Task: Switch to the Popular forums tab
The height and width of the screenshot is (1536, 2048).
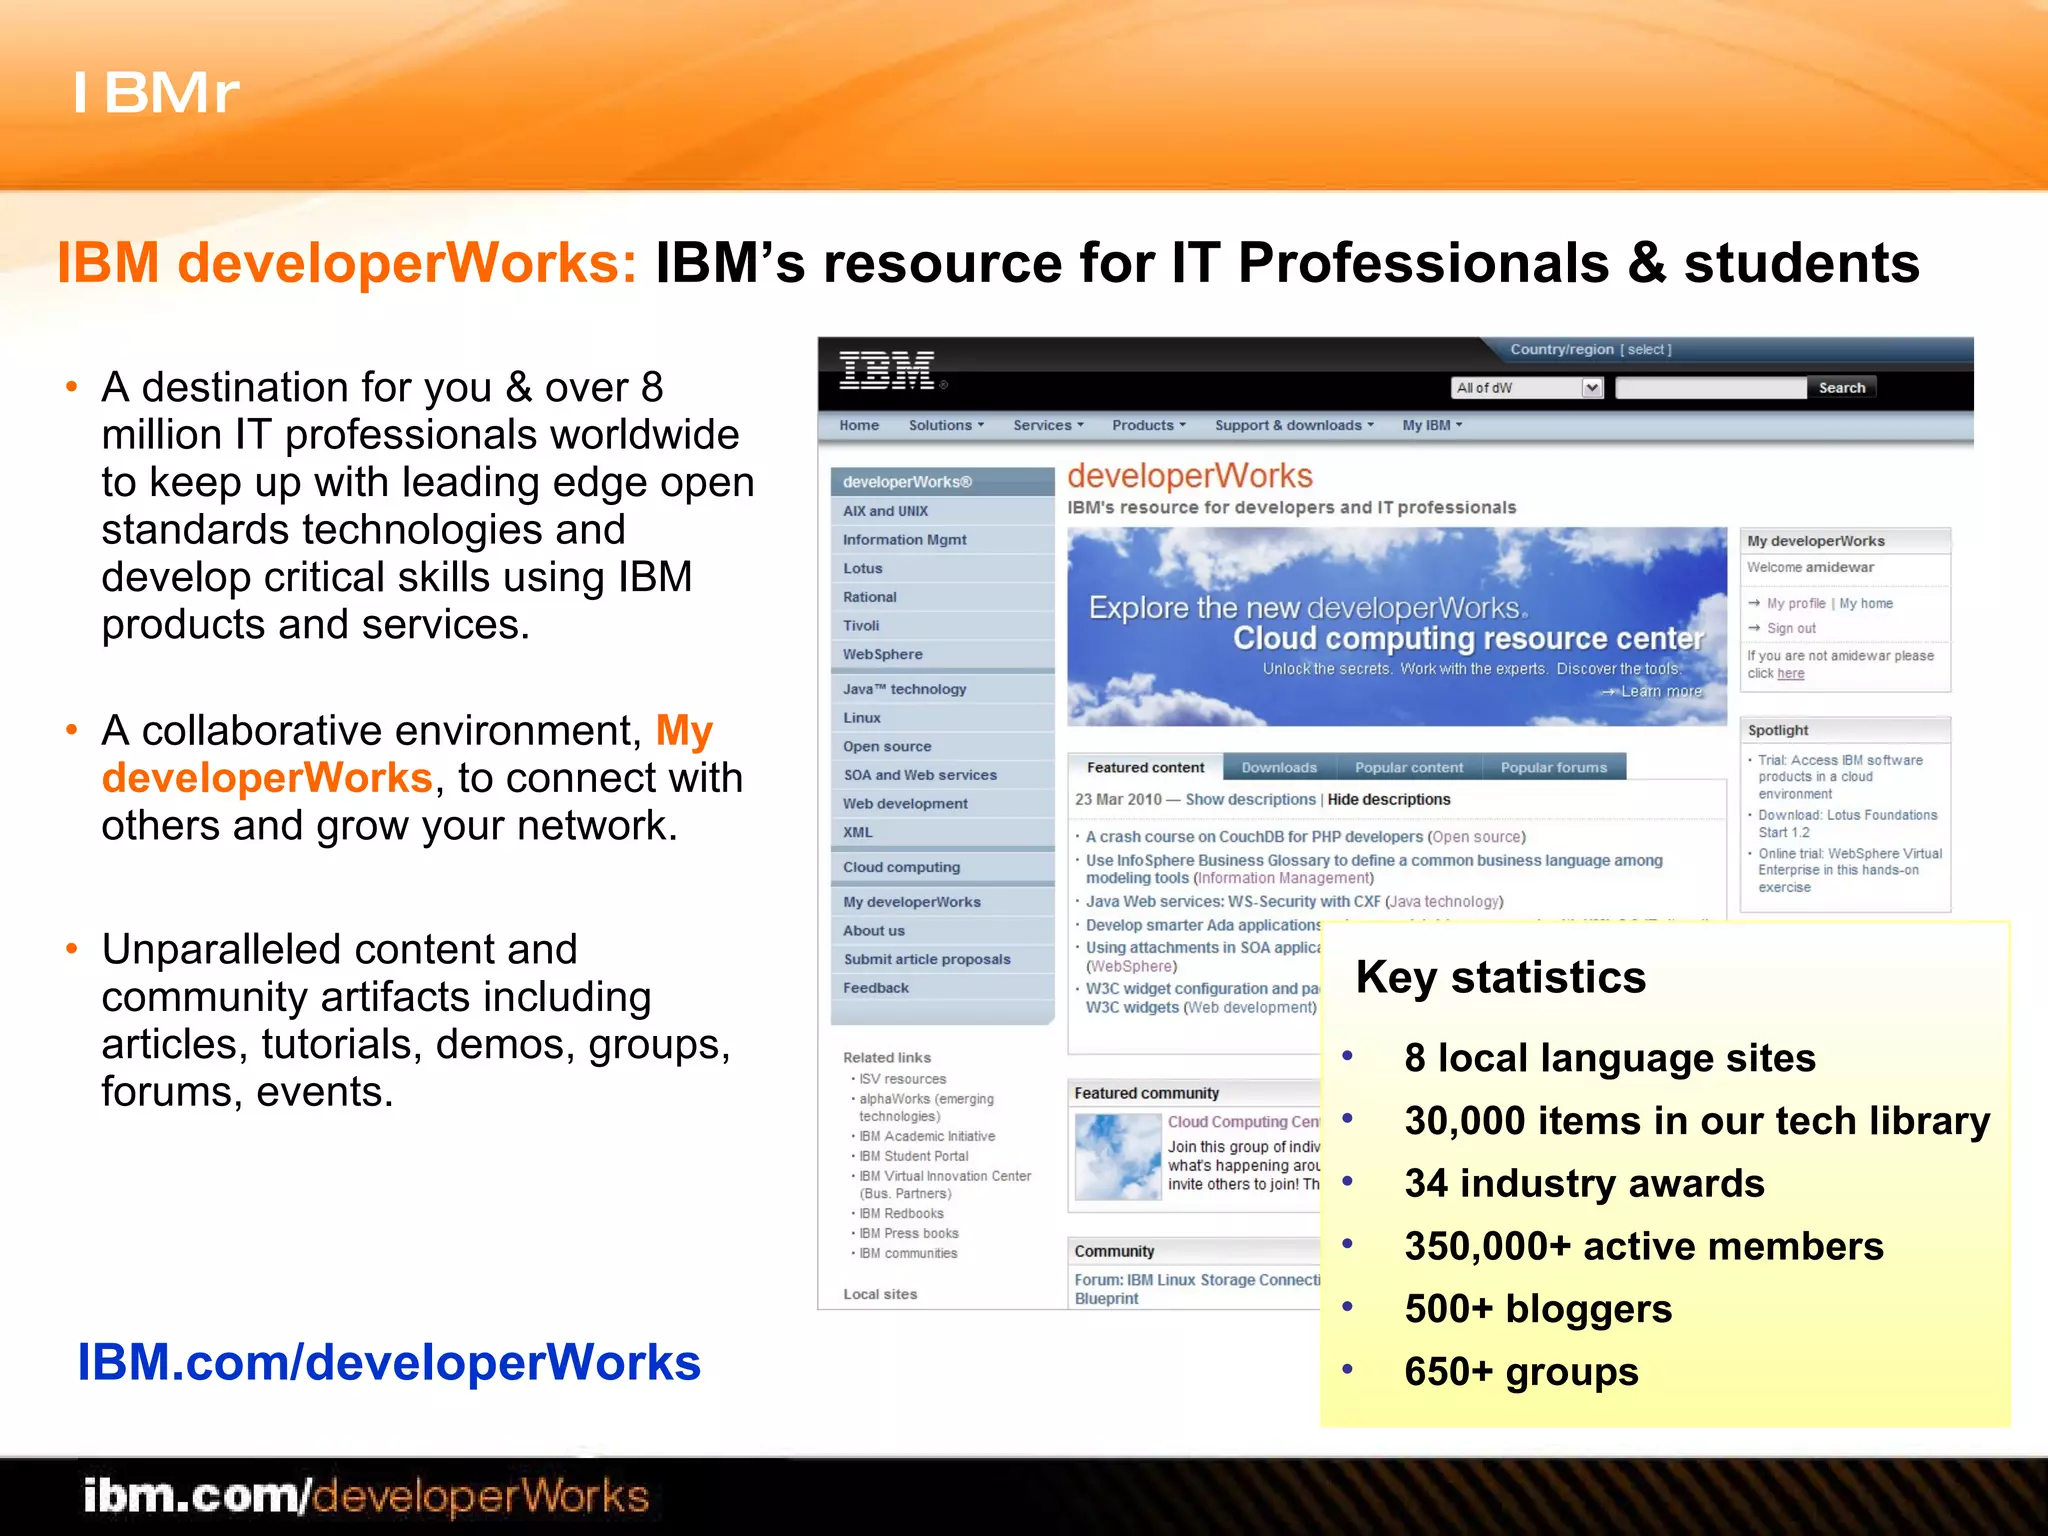Action: (x=1553, y=768)
